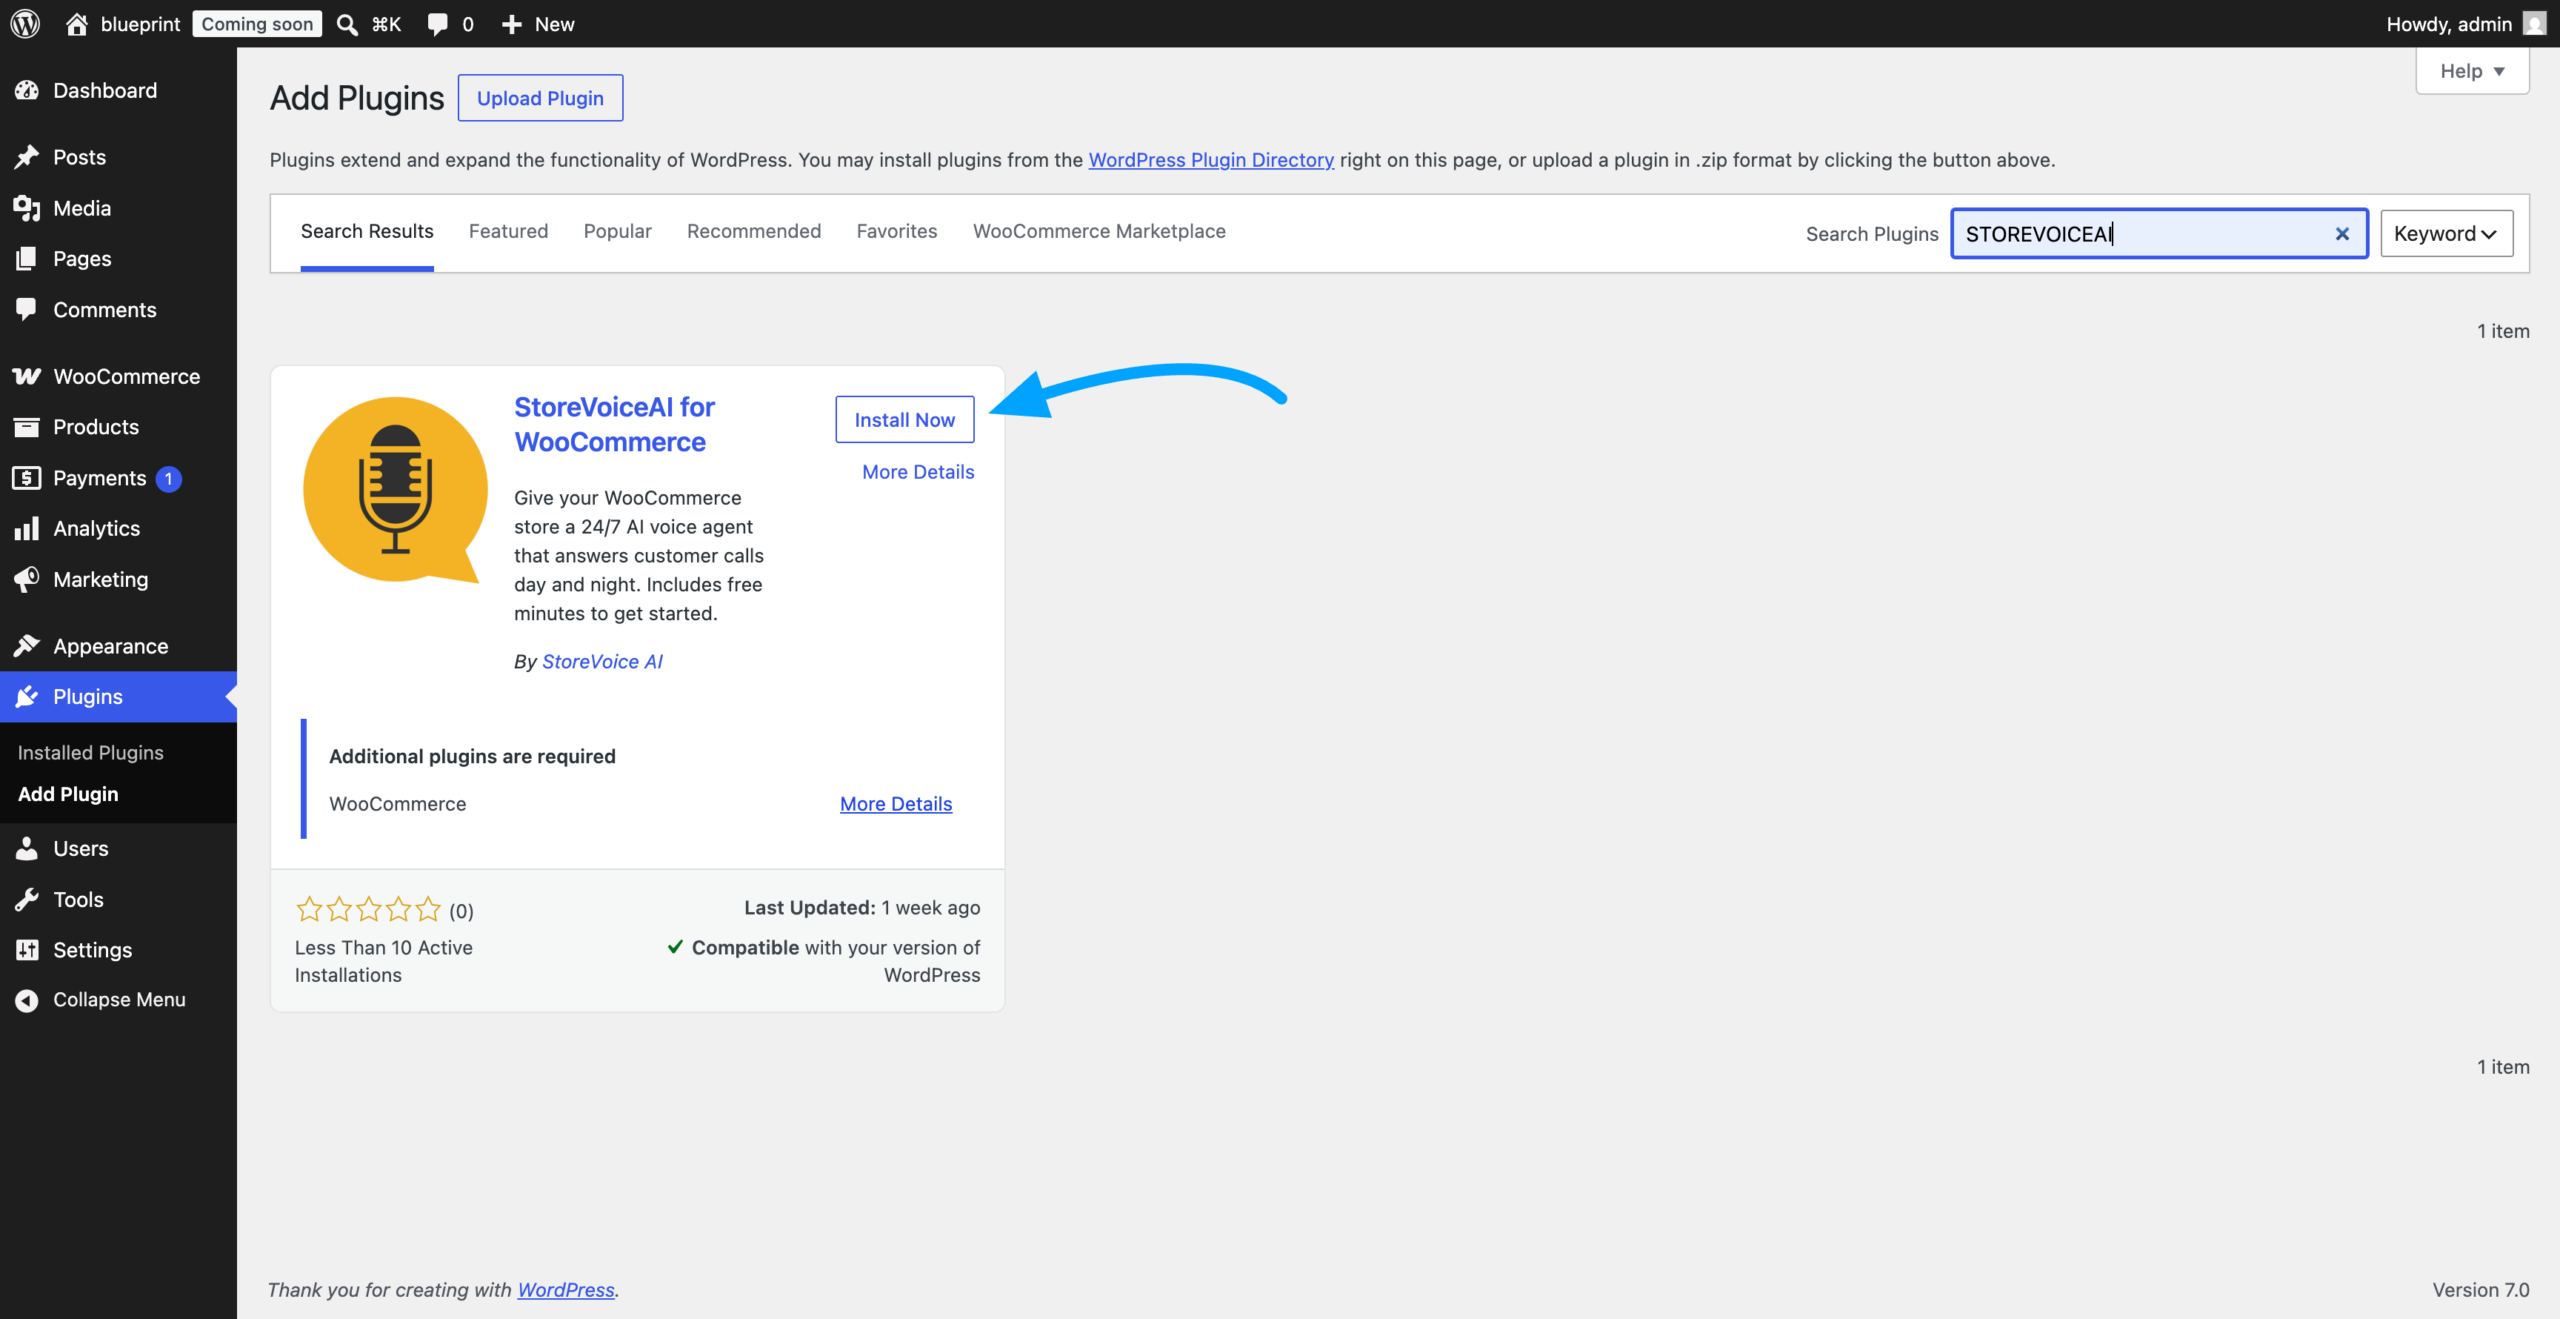Screen dimensions: 2560x1319
Task: Visit the blueprint site home icon
Action: (77, 24)
